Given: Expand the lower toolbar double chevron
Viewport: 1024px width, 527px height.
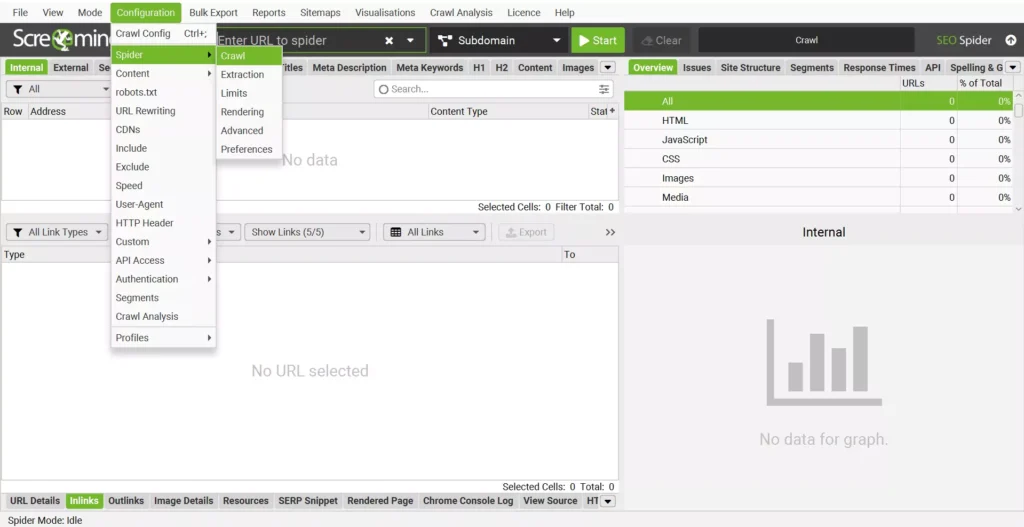Looking at the screenshot, I should (610, 232).
